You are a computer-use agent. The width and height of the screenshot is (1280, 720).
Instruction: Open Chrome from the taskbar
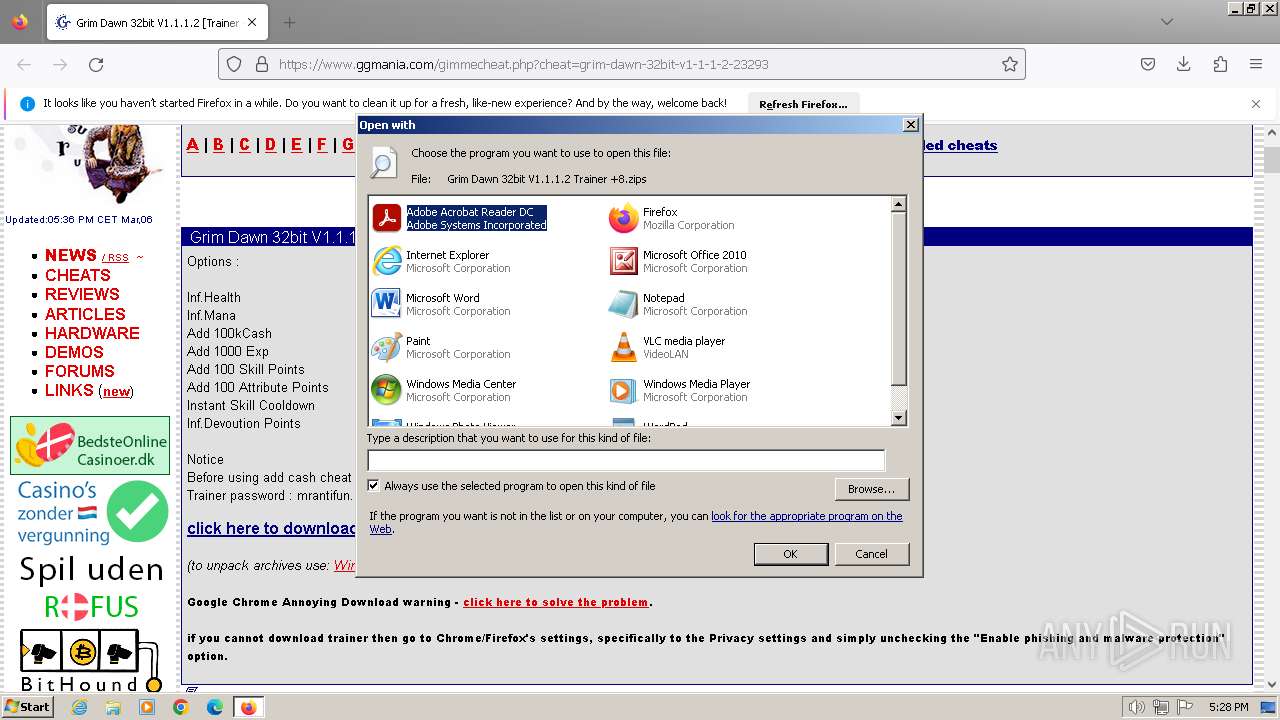181,707
